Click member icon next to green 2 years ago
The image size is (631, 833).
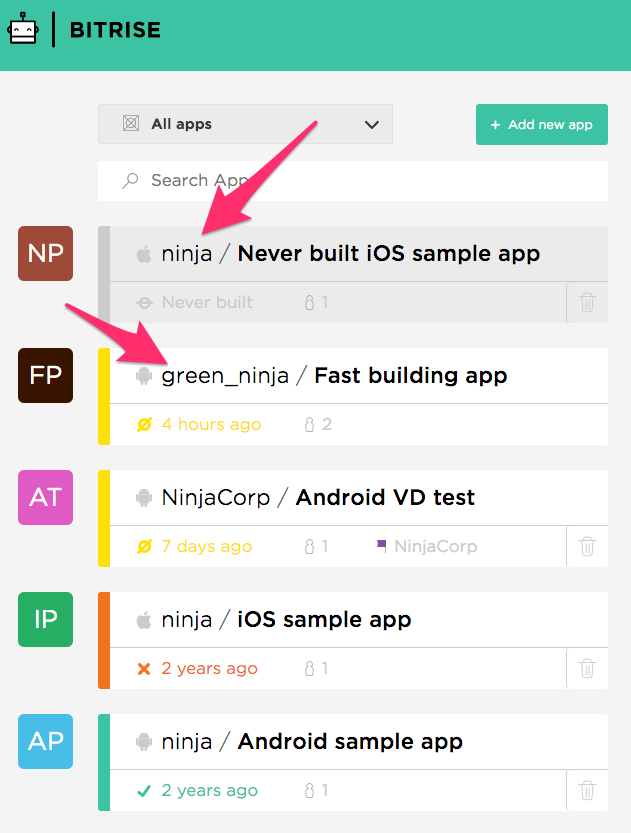click(x=309, y=790)
